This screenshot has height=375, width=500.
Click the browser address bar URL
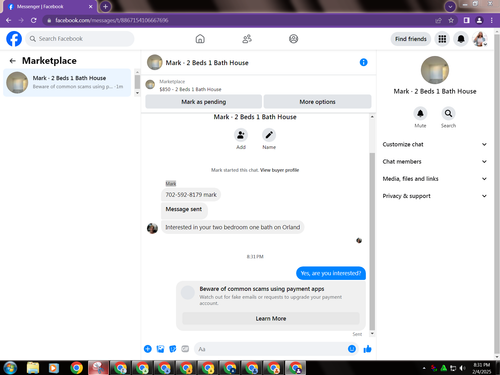[x=112, y=20]
